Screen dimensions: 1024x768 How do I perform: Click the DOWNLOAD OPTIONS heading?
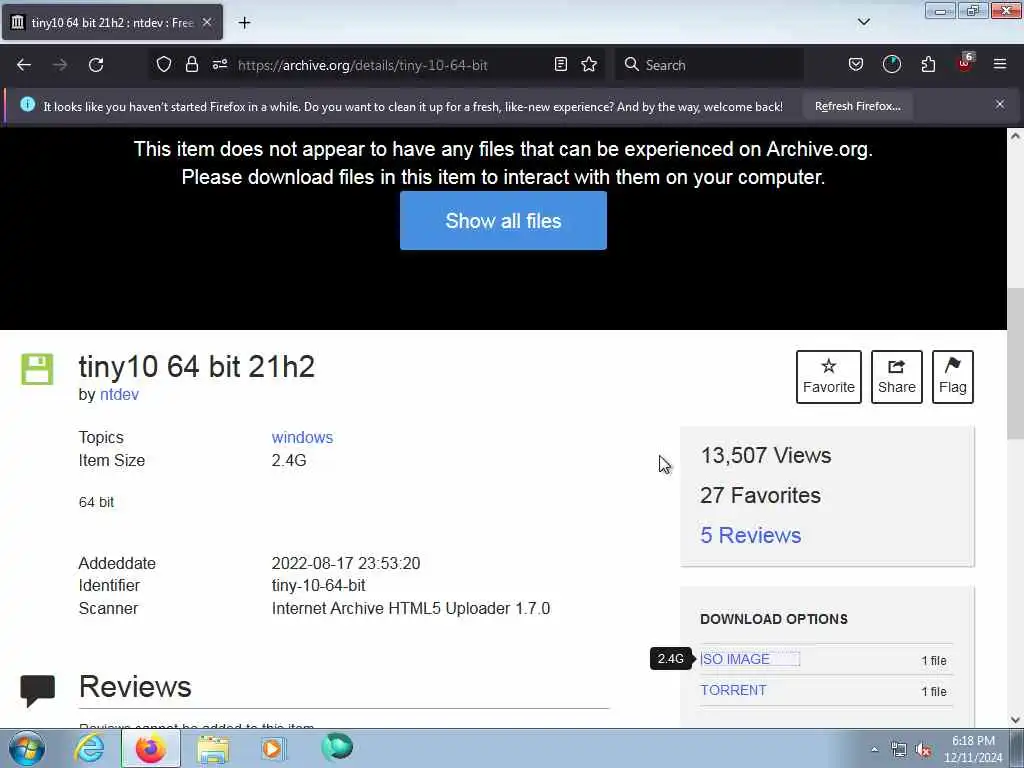click(774, 619)
